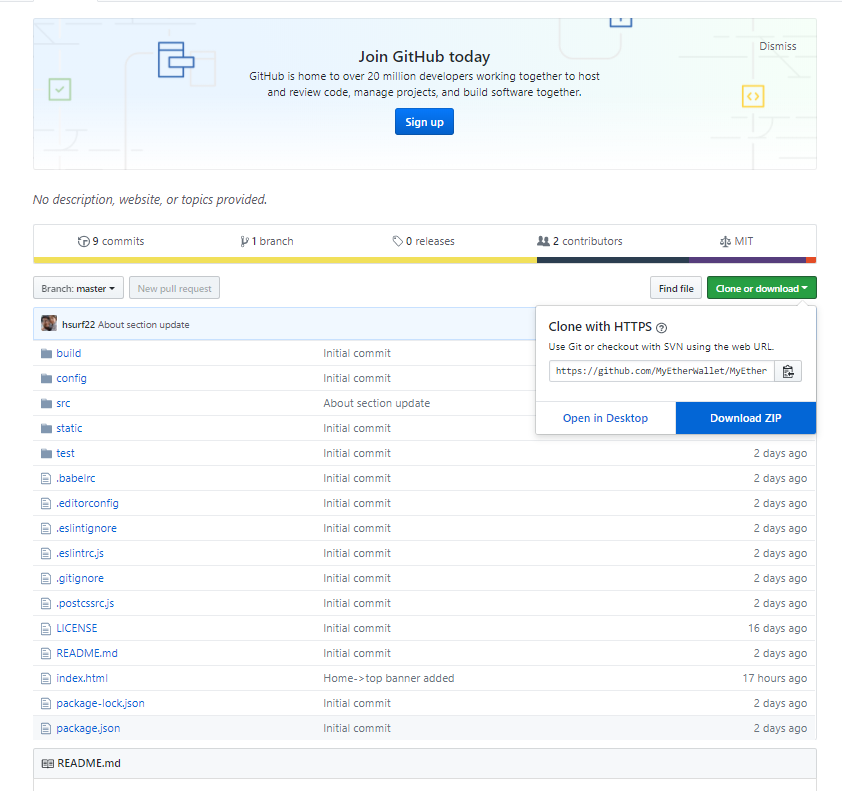View 1 branch
The width and height of the screenshot is (842, 791).
(x=267, y=242)
